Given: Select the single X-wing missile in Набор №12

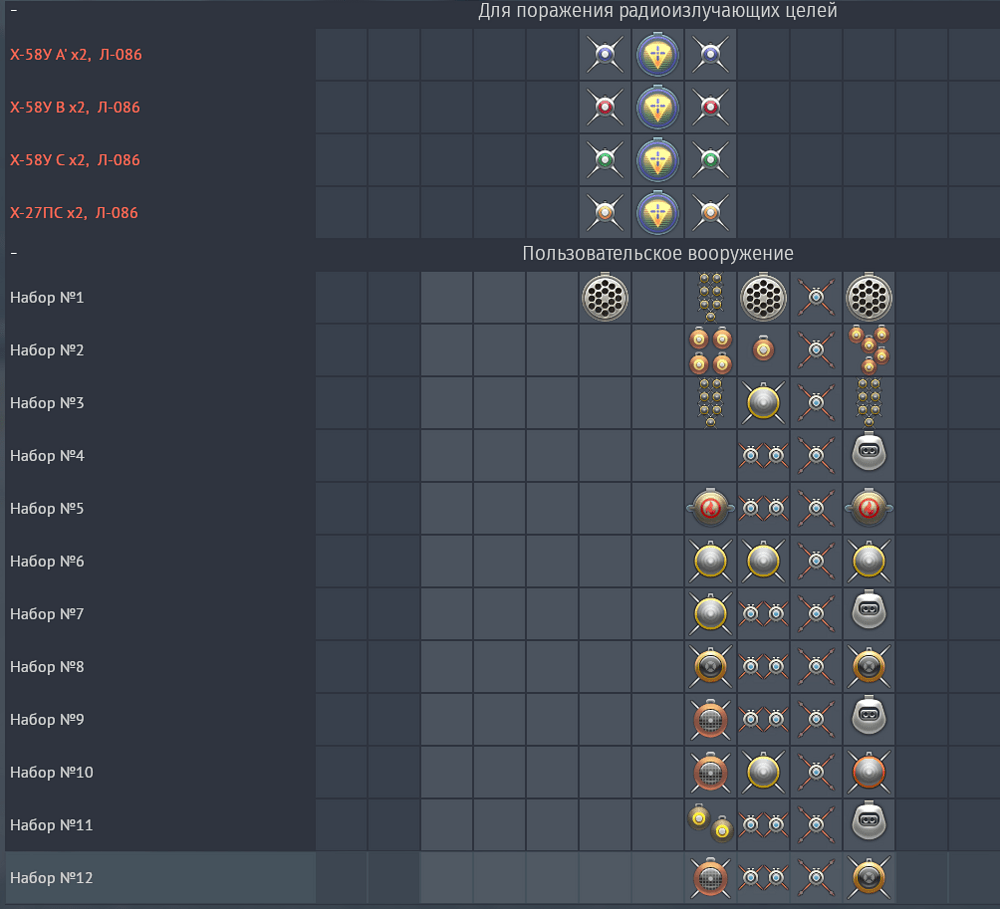Looking at the screenshot, I should [x=816, y=878].
